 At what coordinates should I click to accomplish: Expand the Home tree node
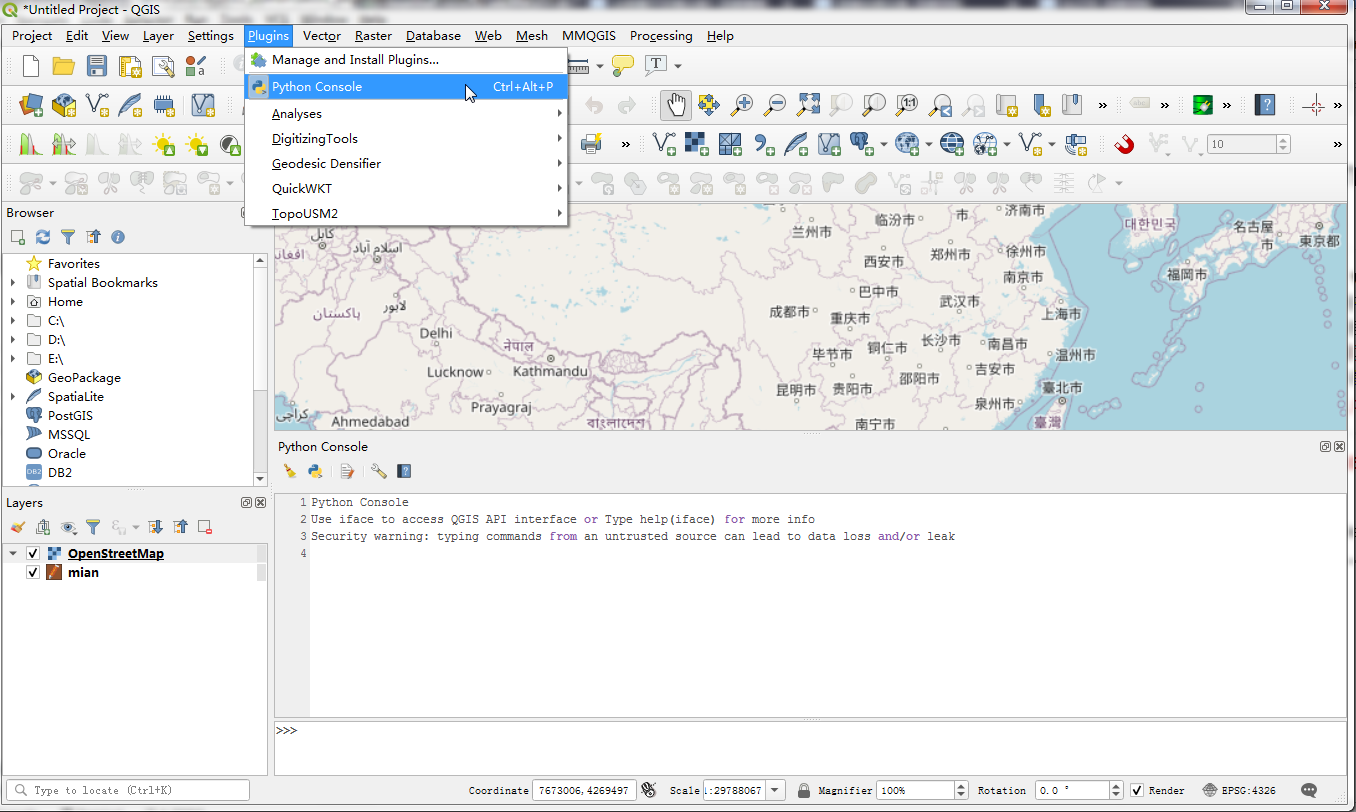13,302
